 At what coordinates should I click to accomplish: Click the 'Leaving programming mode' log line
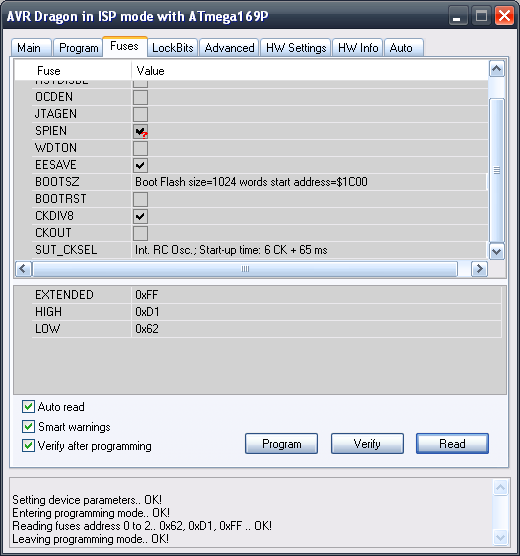(90, 539)
